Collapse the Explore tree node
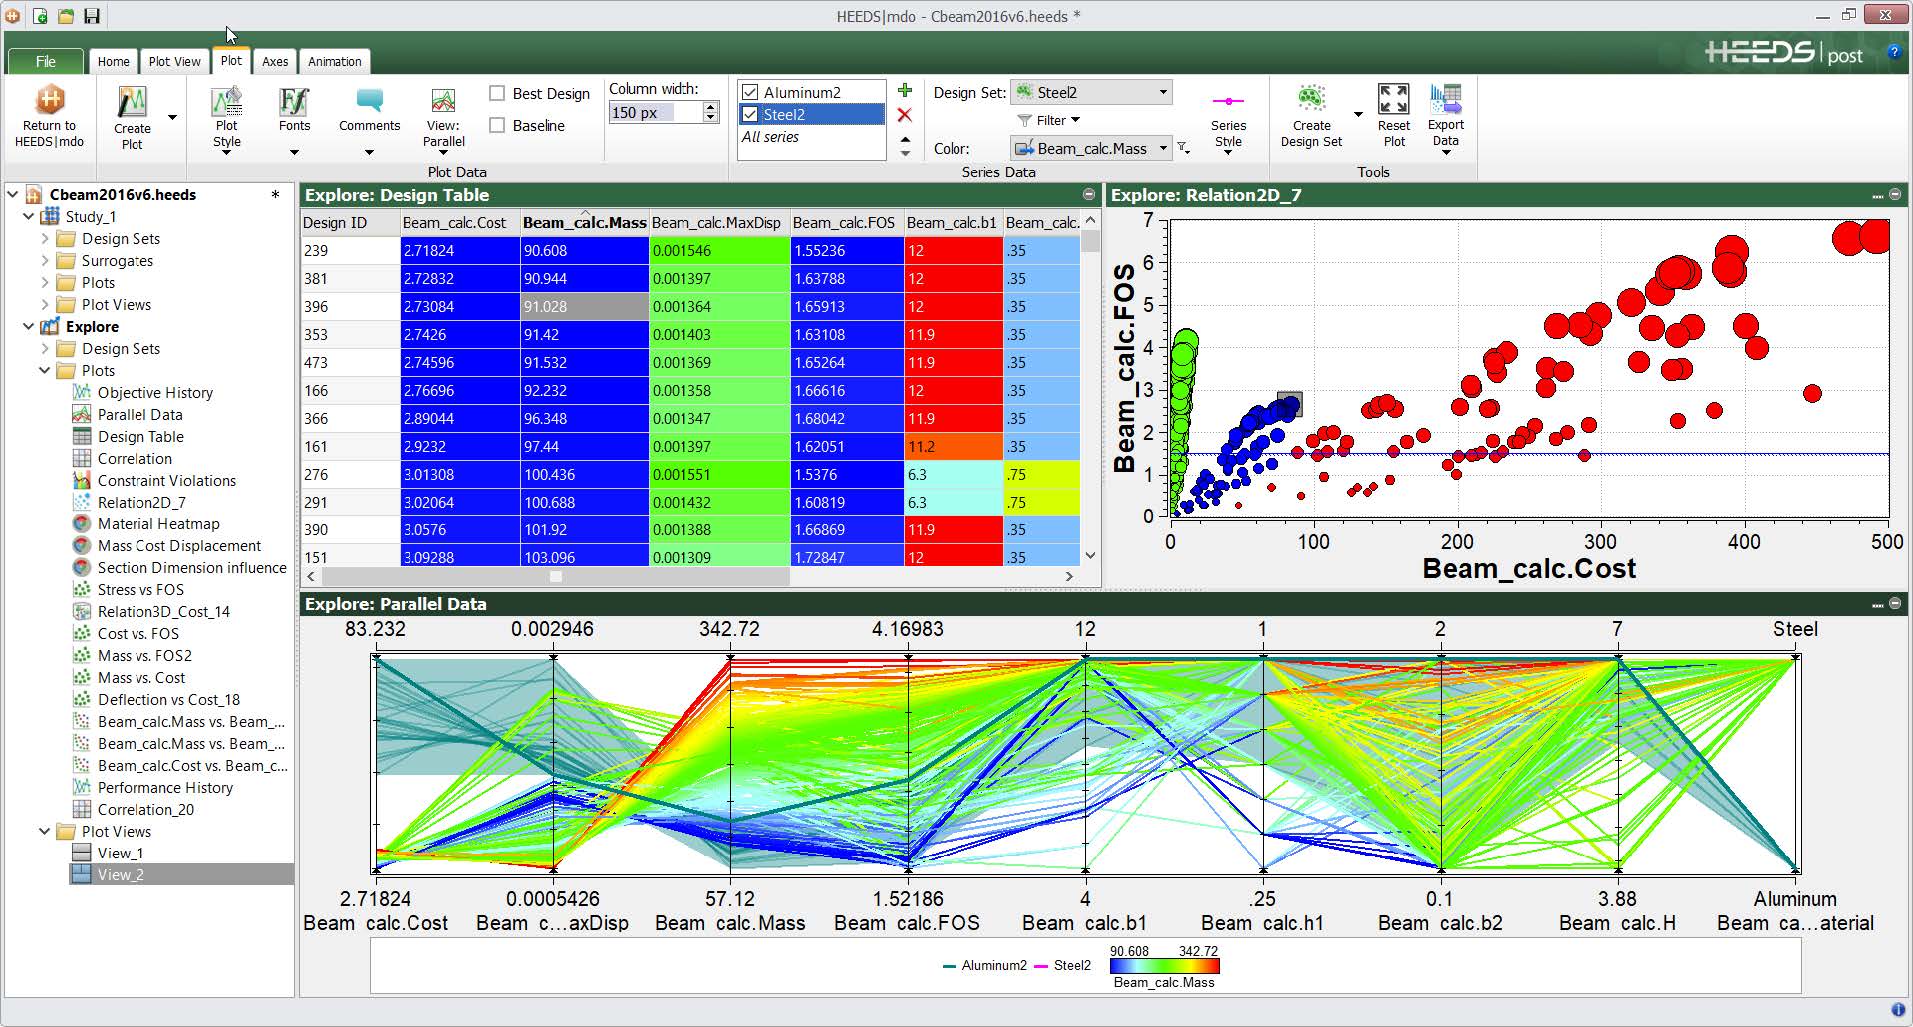 tap(28, 327)
